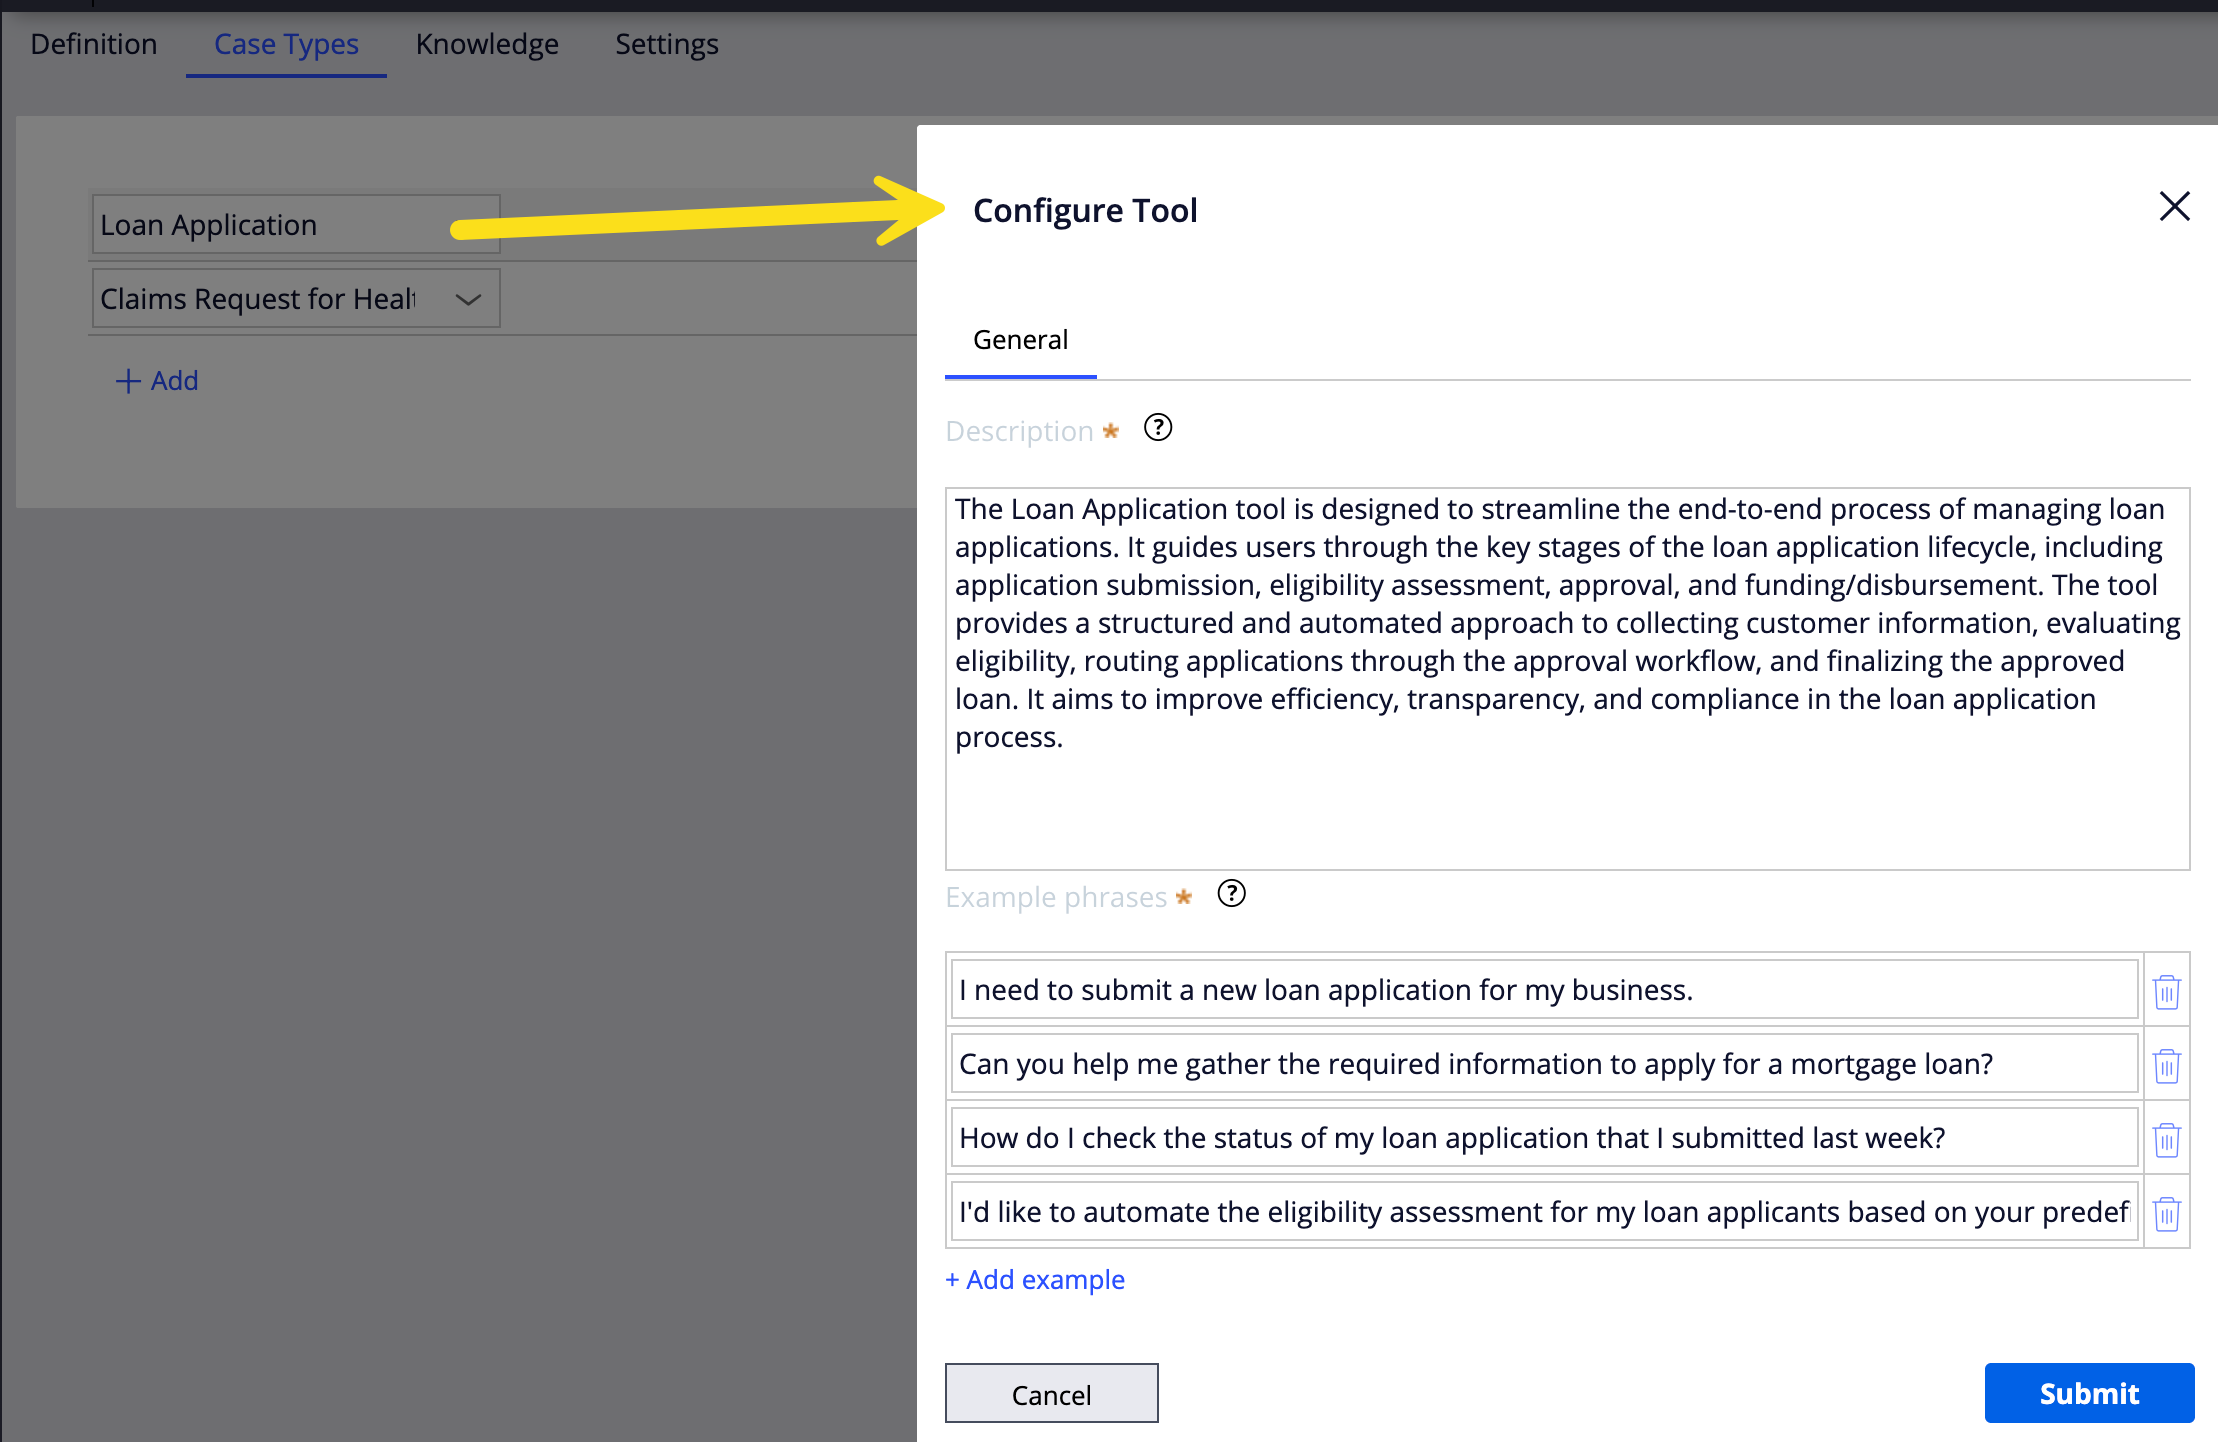Delete the loan status check example phrase
This screenshot has width=2218, height=1442.
pyautogui.click(x=2166, y=1139)
